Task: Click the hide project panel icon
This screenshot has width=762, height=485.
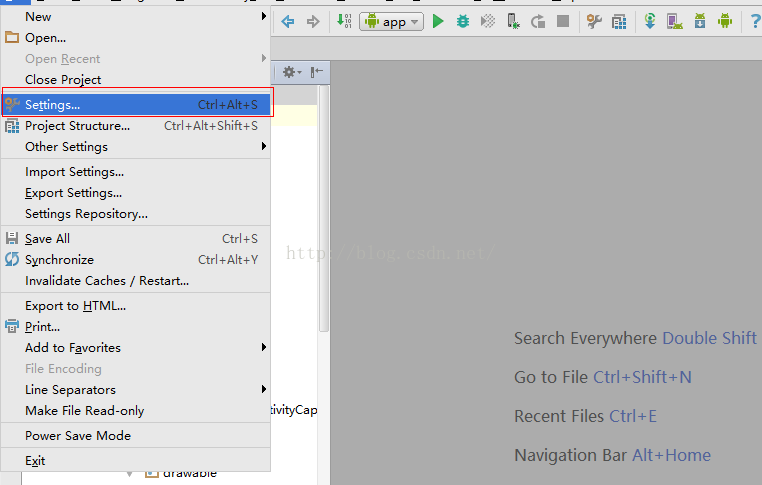Action: click(316, 72)
